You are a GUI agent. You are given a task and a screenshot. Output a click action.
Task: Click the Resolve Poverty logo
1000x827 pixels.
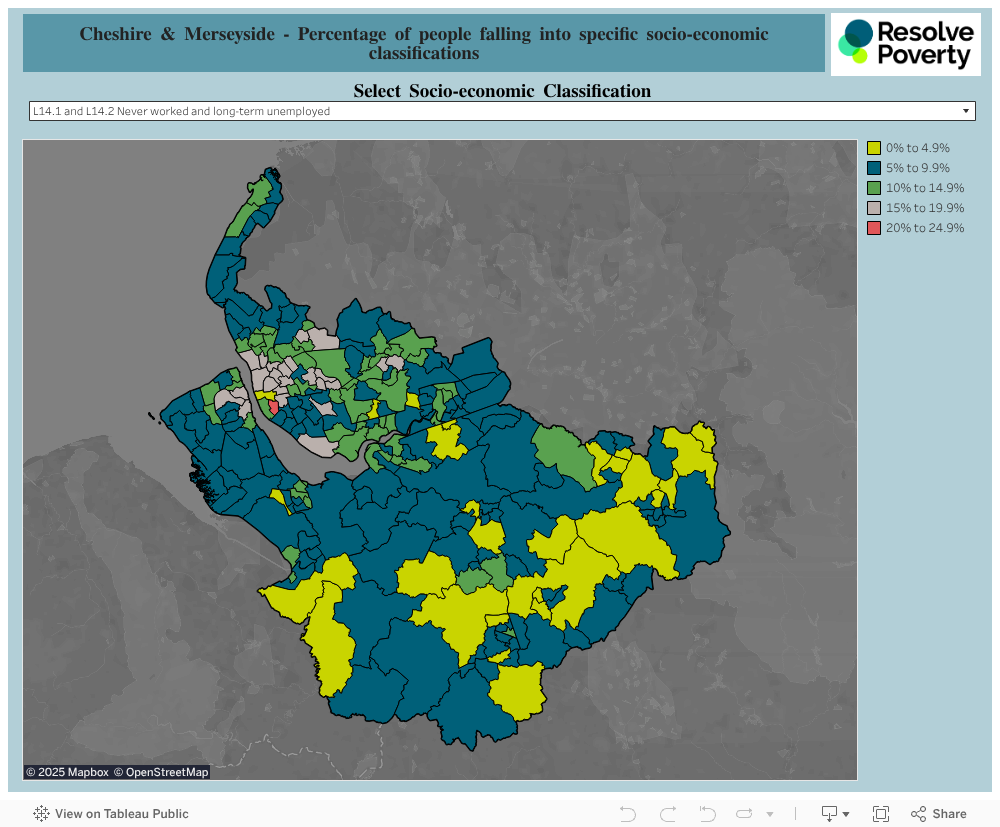point(905,45)
